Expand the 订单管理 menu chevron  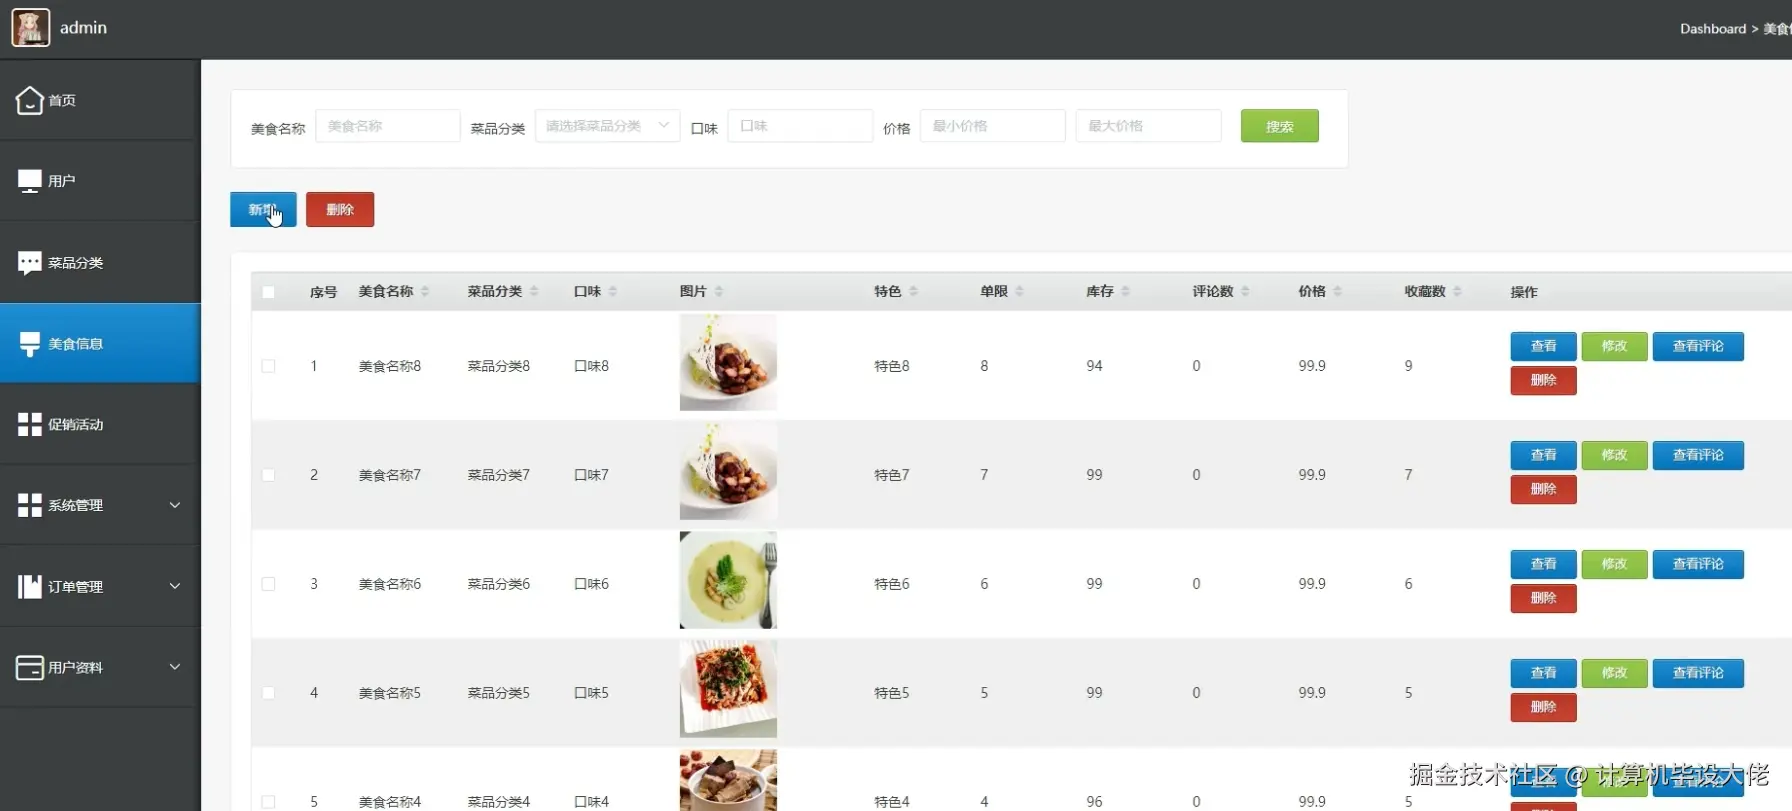[x=175, y=586]
